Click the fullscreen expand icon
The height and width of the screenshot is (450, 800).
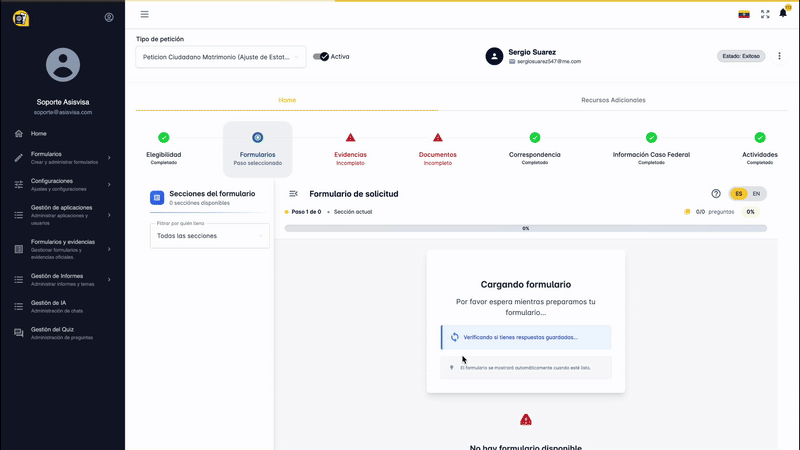click(x=765, y=14)
